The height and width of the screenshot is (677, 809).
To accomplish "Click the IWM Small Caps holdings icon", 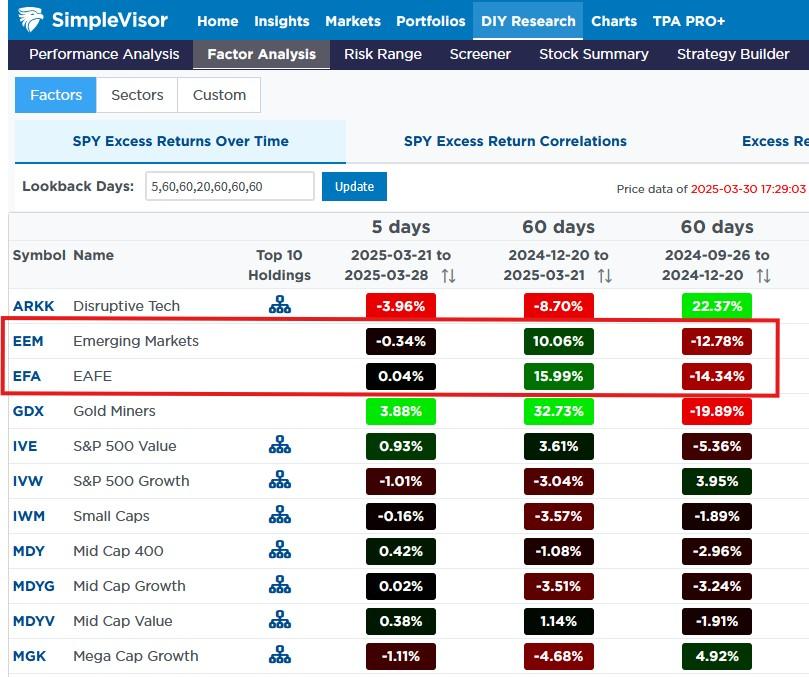I will 279,515.
